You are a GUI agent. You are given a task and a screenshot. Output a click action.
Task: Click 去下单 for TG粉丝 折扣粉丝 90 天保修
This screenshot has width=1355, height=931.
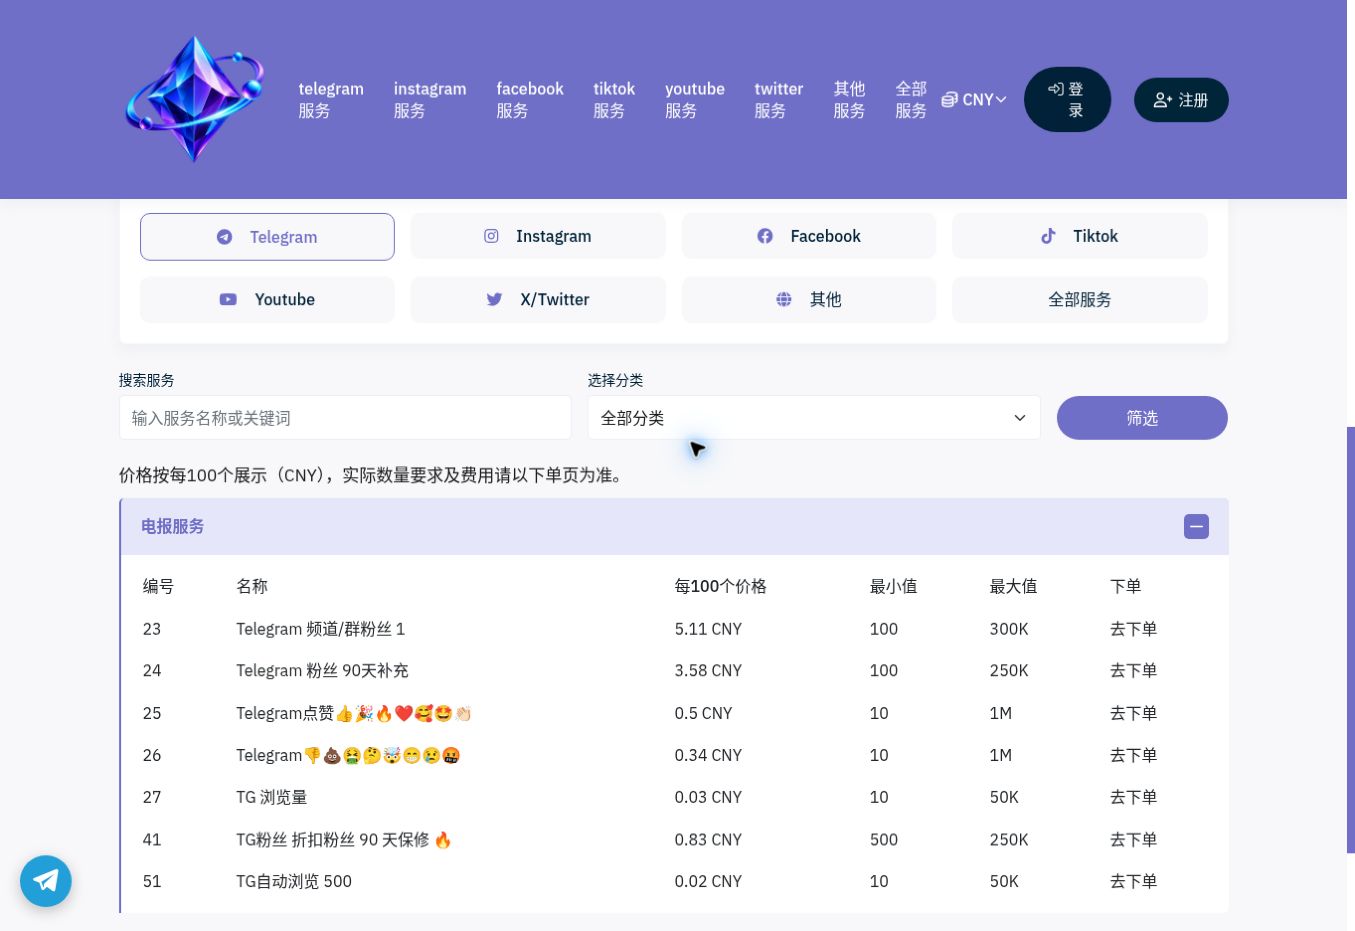click(x=1133, y=840)
